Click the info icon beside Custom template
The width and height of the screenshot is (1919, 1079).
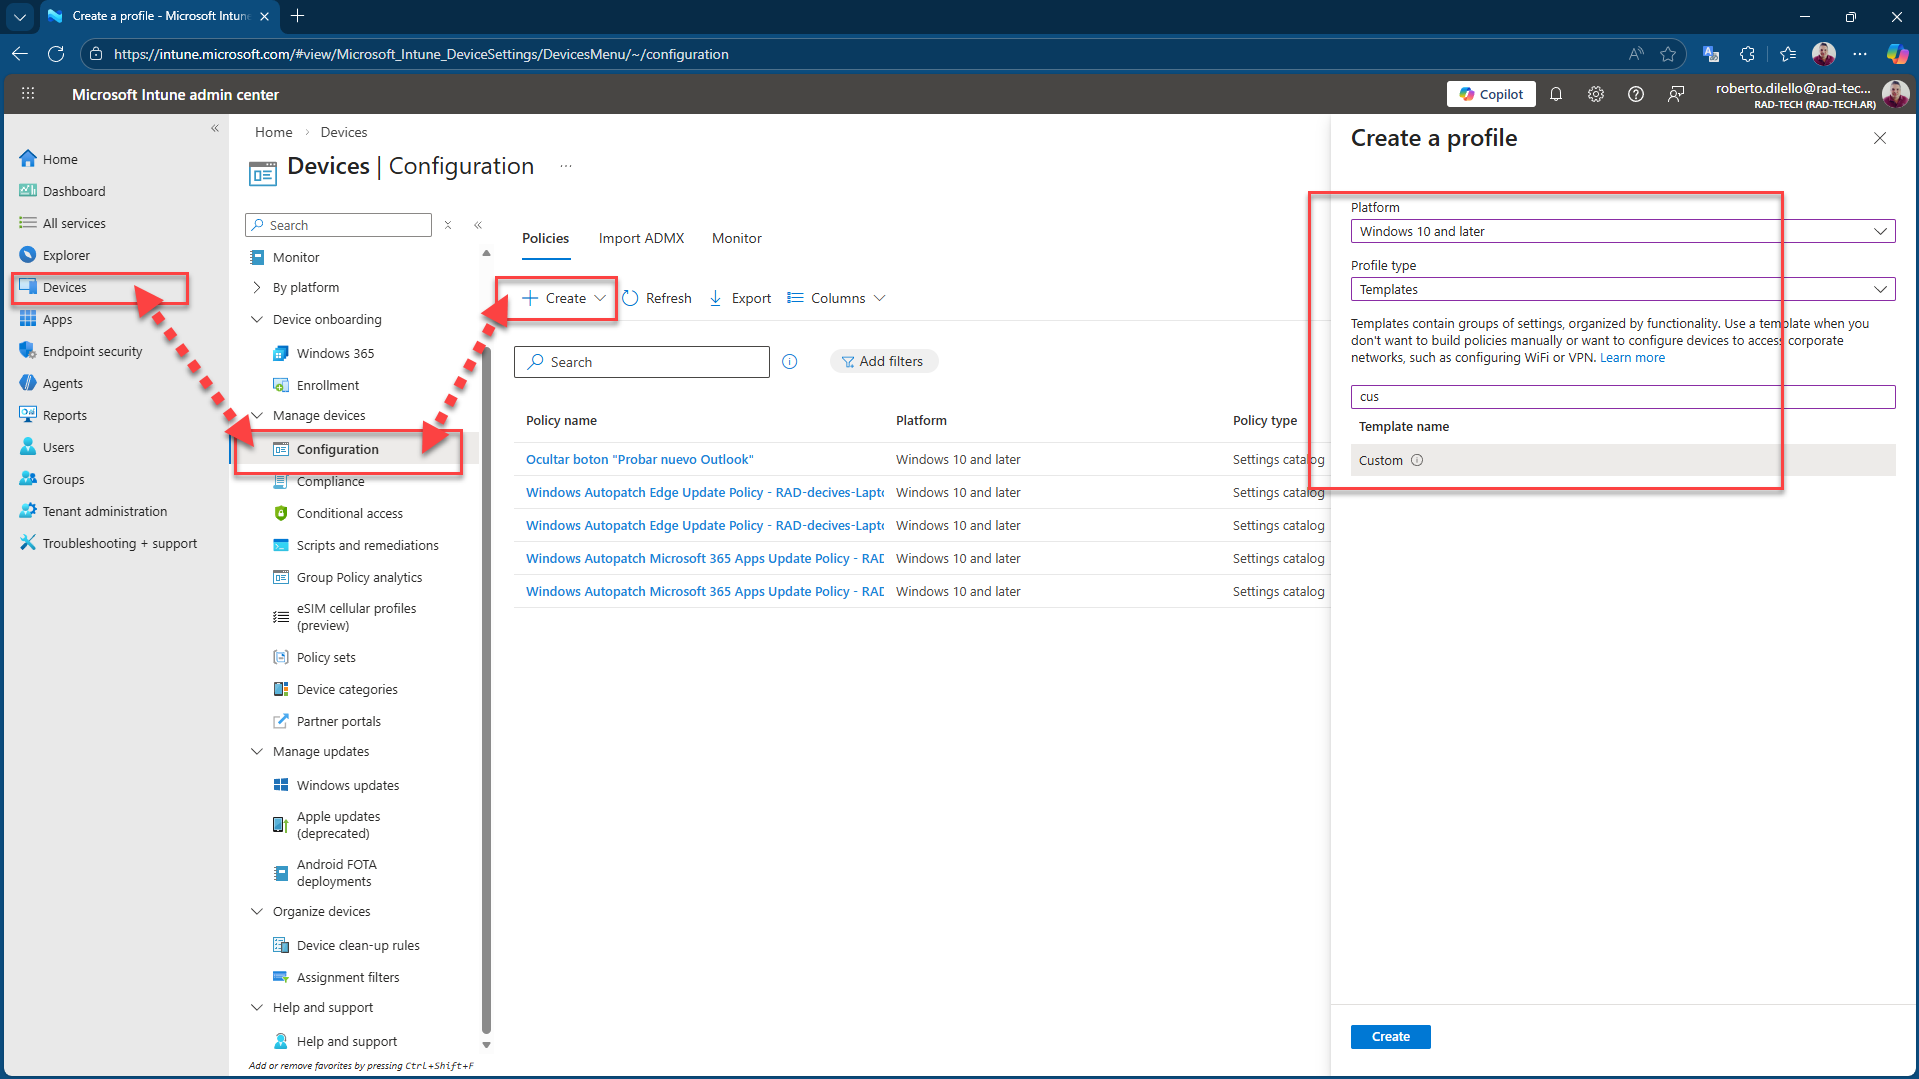tap(1417, 460)
